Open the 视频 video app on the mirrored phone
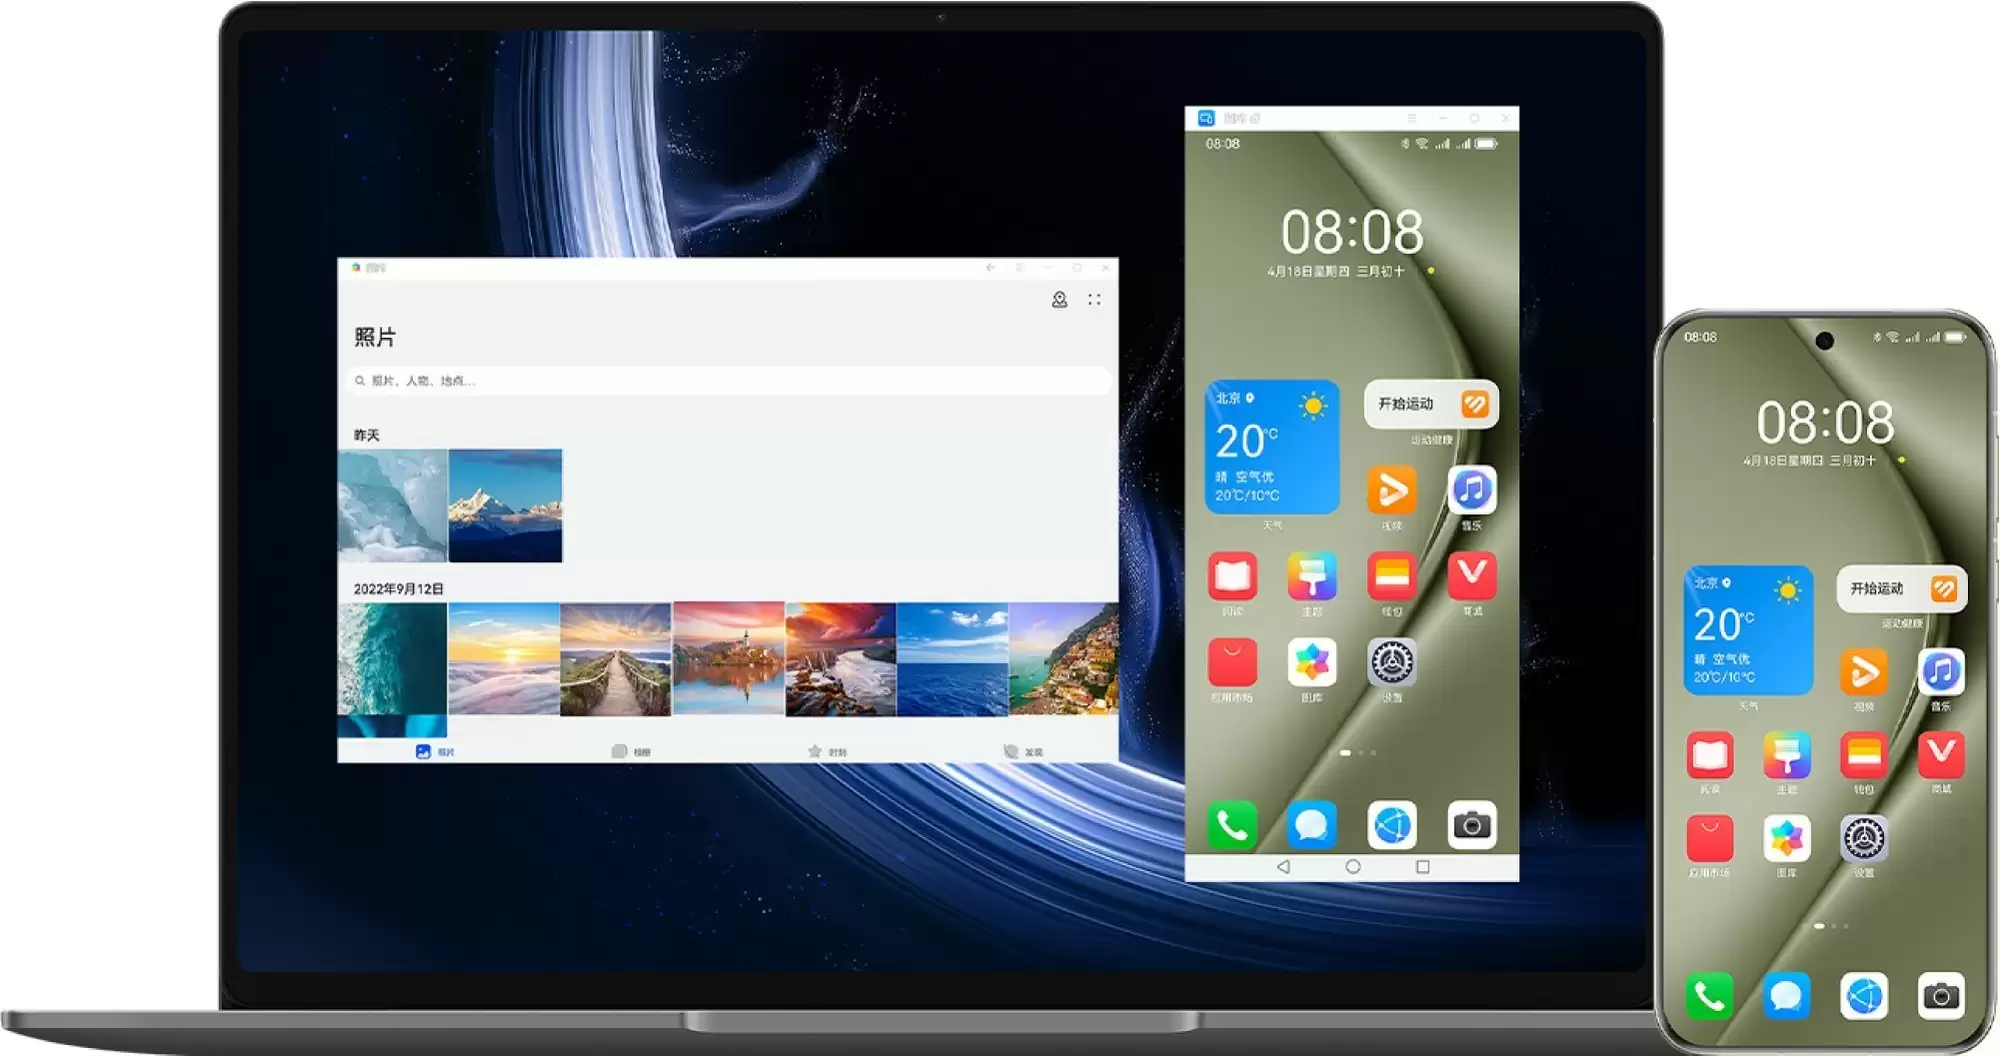This screenshot has width=2000, height=1056. (1392, 490)
